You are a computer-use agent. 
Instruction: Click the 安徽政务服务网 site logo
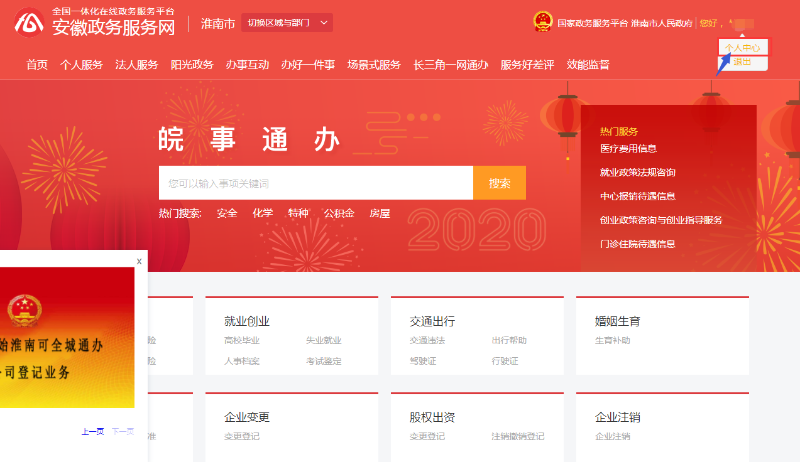pos(95,22)
